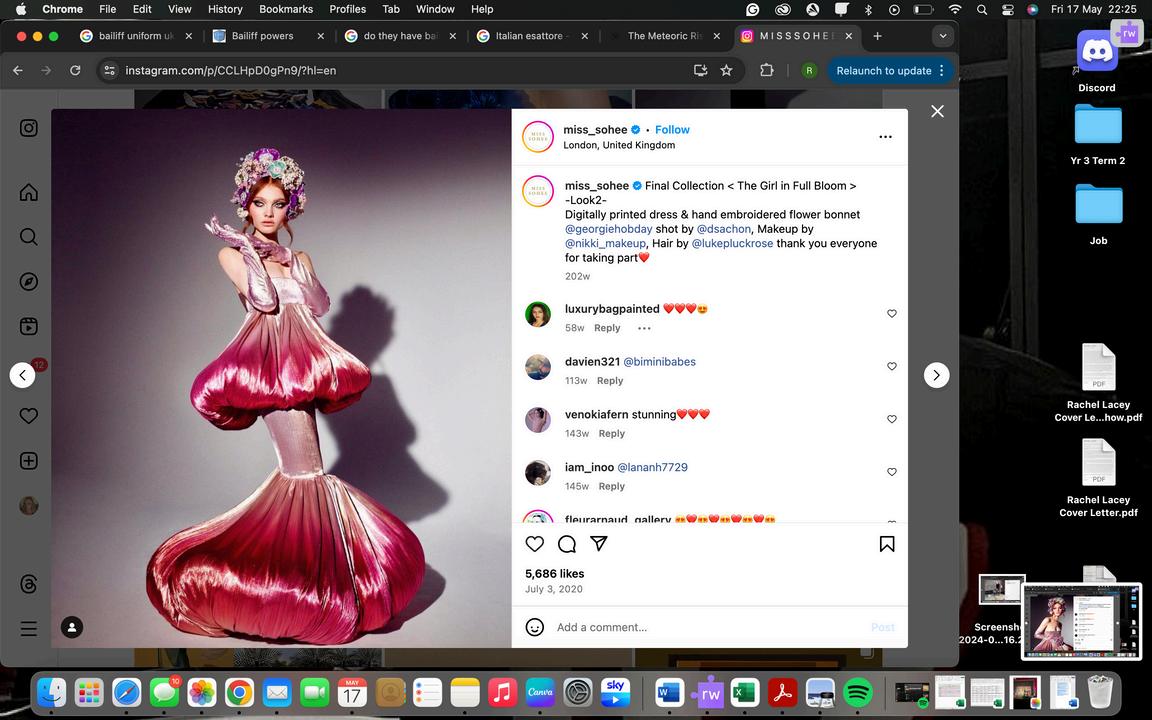Go to the Home feed icon
The image size is (1152, 720).
[x=29, y=192]
